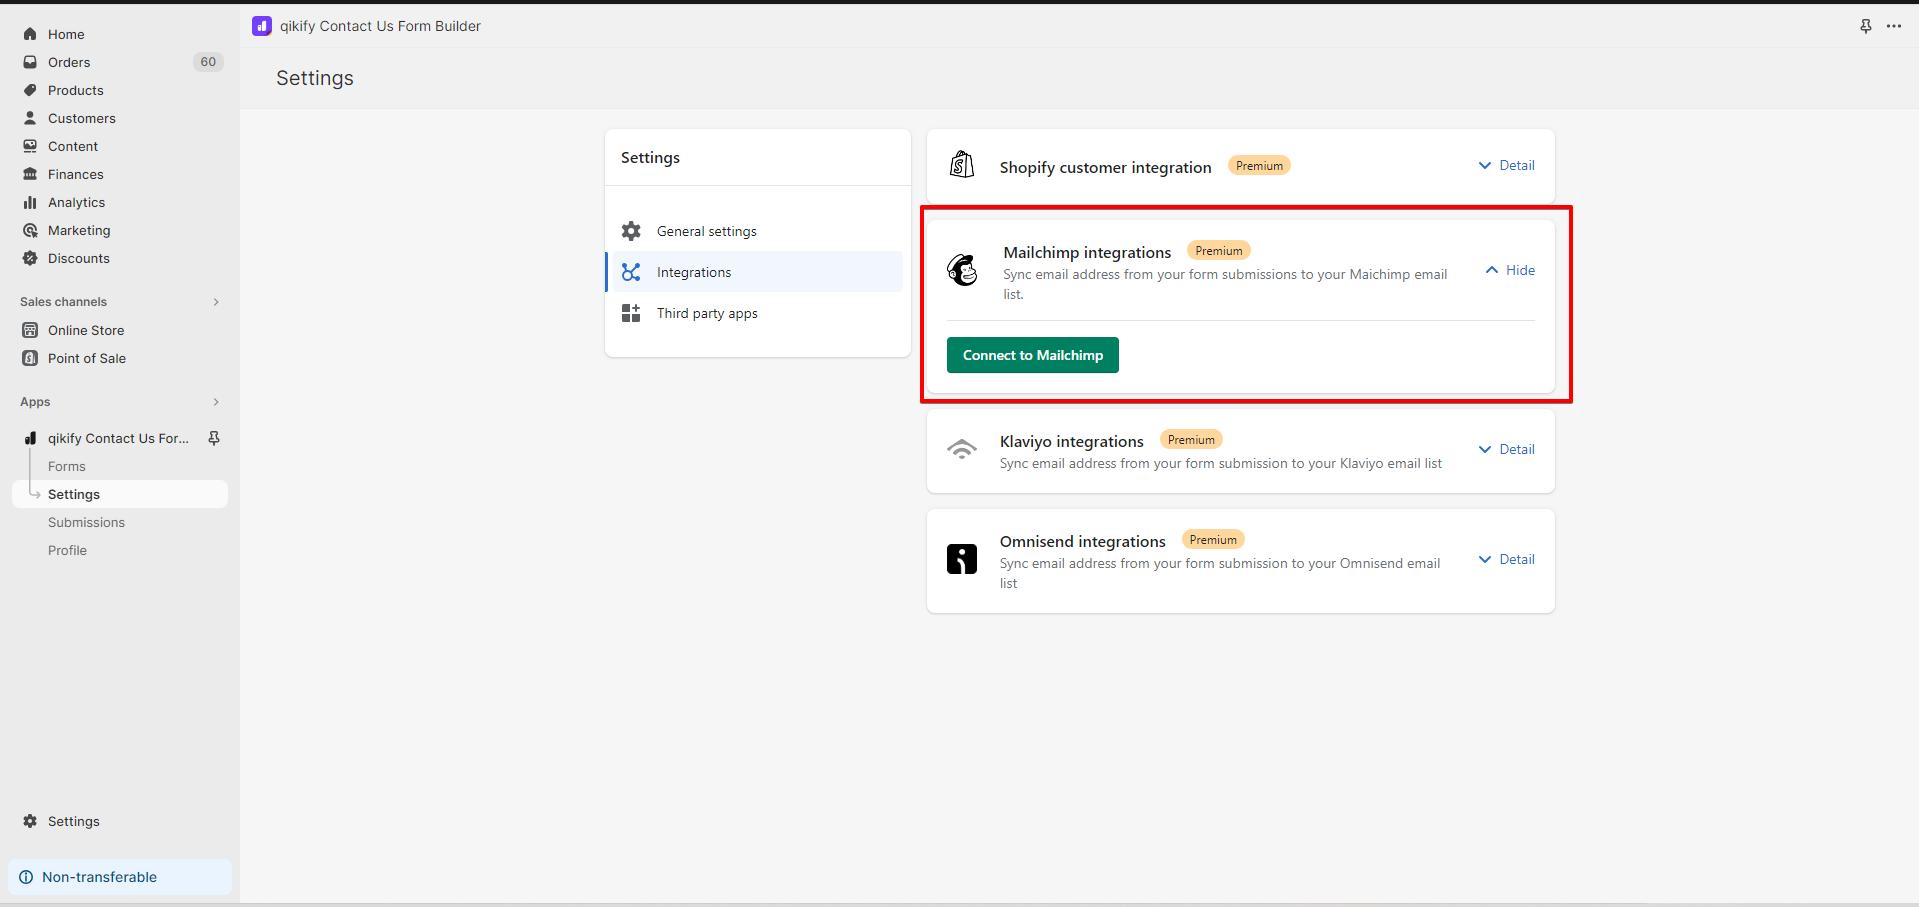Unpin qikify app using sidebar pin icon
This screenshot has height=907, width=1919.
point(214,438)
